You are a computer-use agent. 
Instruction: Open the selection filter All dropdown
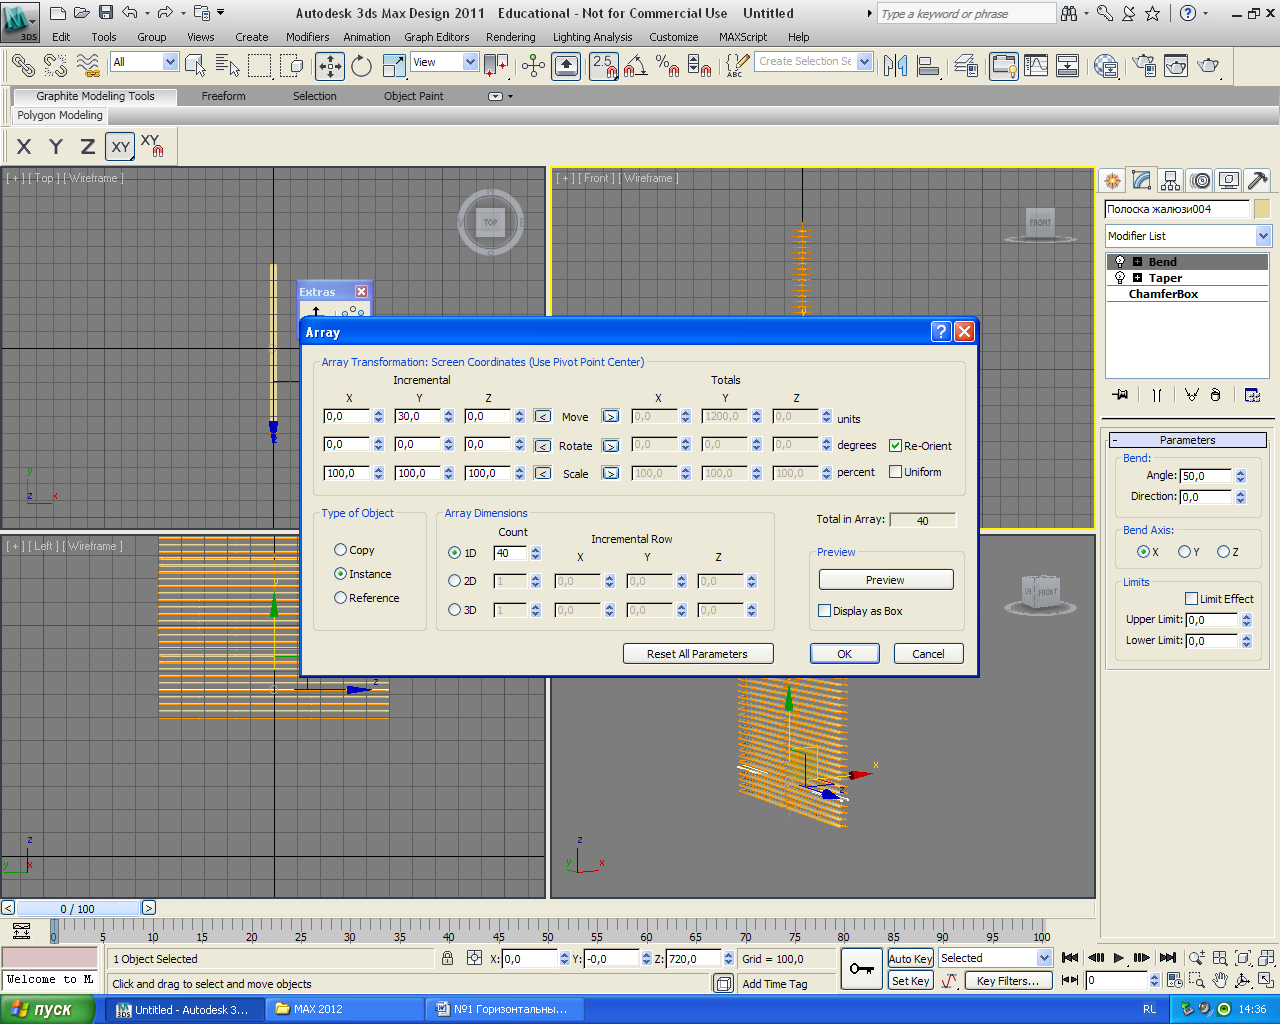tap(144, 62)
